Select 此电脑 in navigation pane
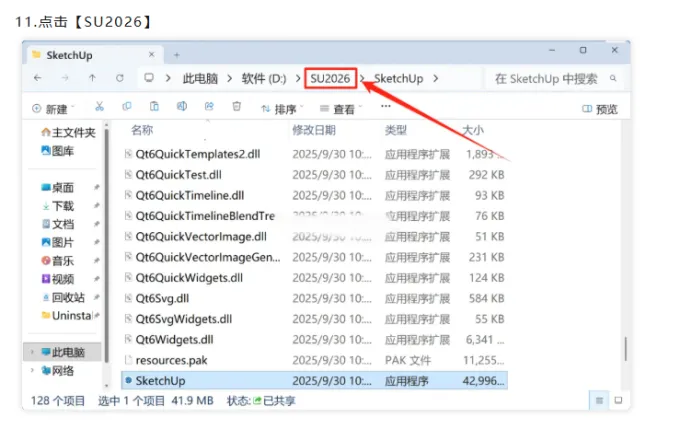This screenshot has height=429, width=692. (62, 352)
